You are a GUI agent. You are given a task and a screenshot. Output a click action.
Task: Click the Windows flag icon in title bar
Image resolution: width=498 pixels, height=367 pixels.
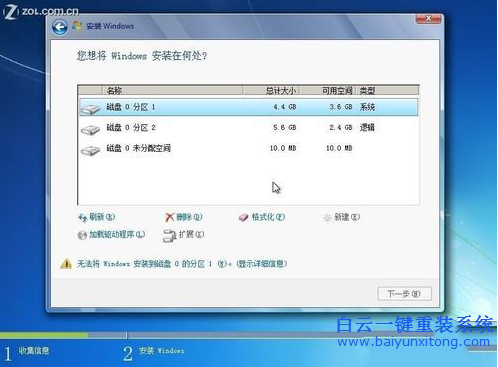pyautogui.click(x=77, y=26)
